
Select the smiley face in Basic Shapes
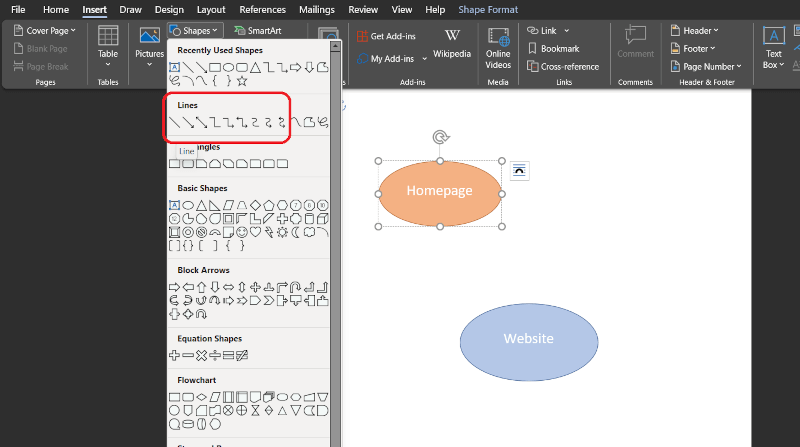pyautogui.click(x=242, y=232)
